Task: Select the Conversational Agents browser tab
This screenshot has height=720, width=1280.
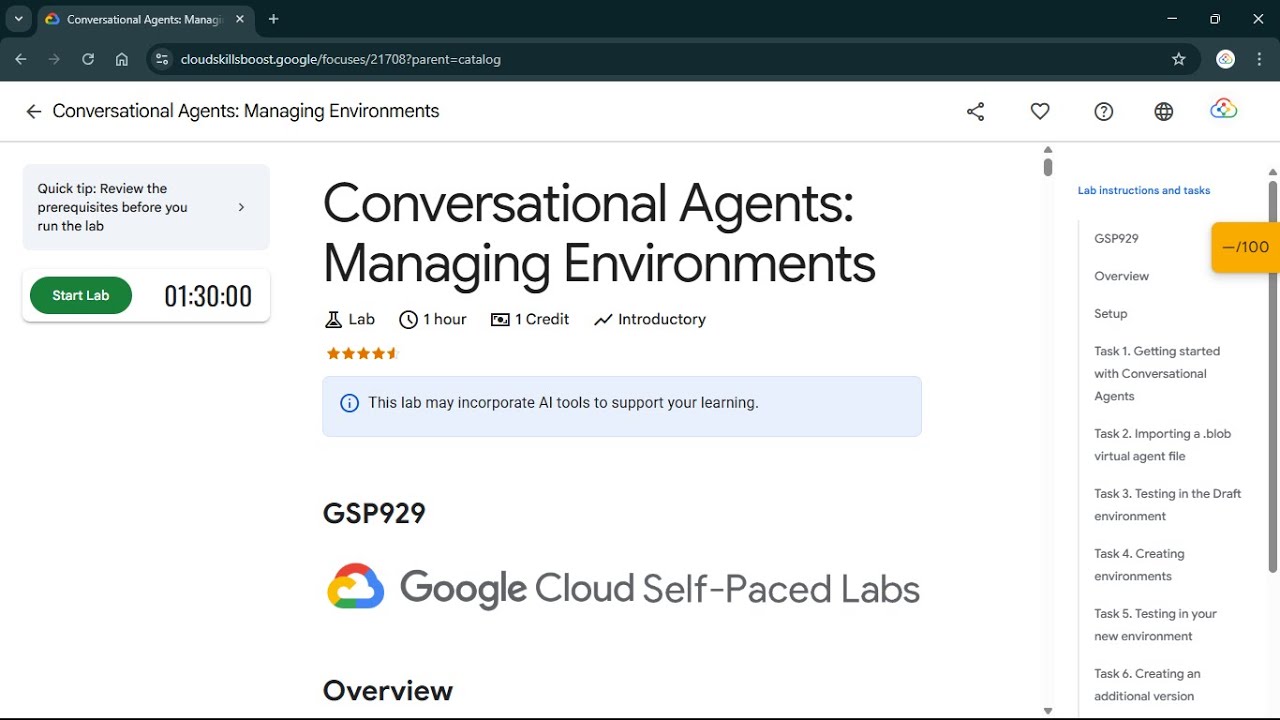Action: pyautogui.click(x=145, y=19)
